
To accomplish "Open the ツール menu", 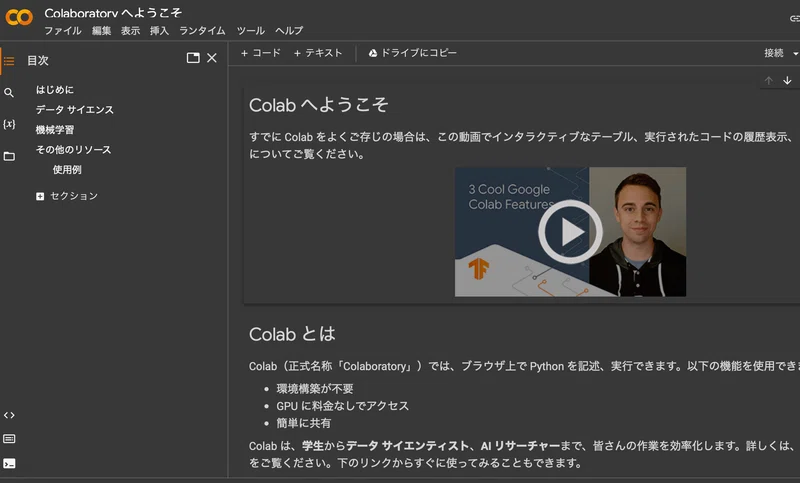I will [251, 31].
